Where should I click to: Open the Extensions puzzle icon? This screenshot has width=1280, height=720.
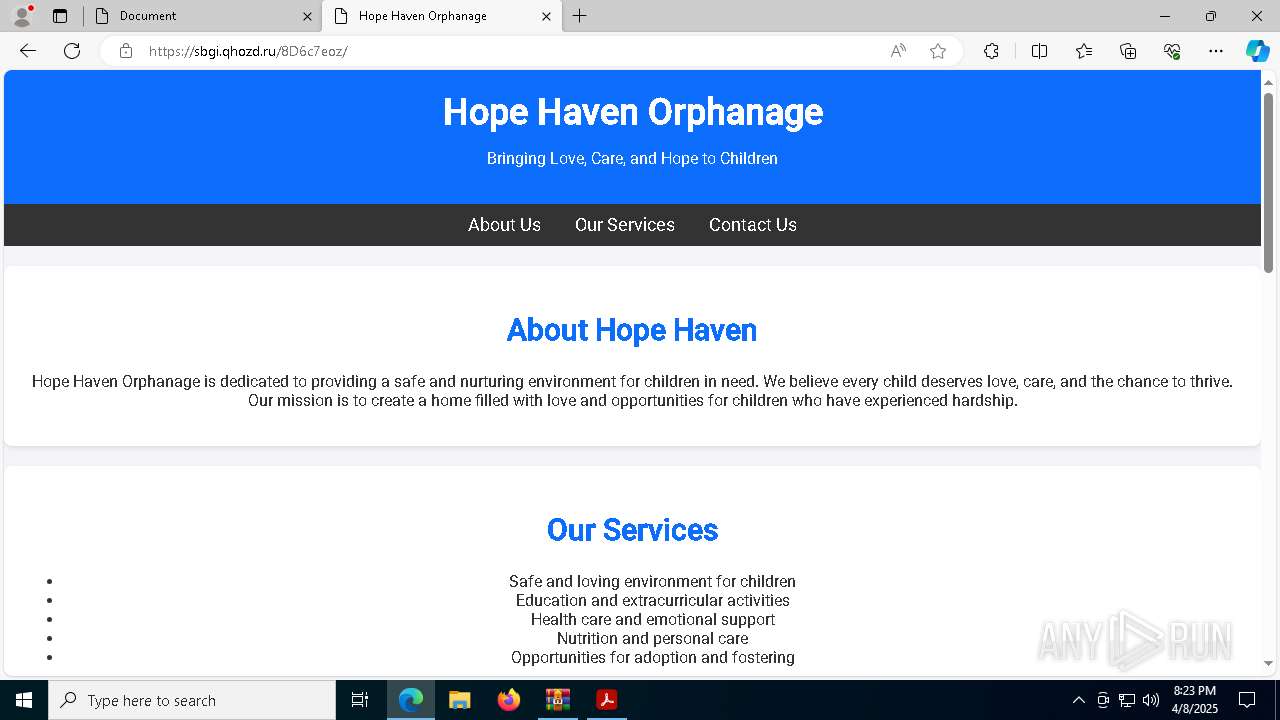click(991, 51)
